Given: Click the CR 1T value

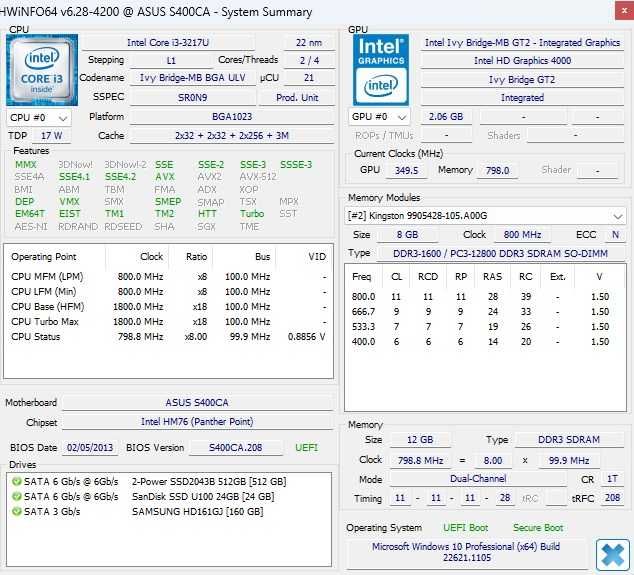Looking at the screenshot, I should pyautogui.click(x=613, y=479).
